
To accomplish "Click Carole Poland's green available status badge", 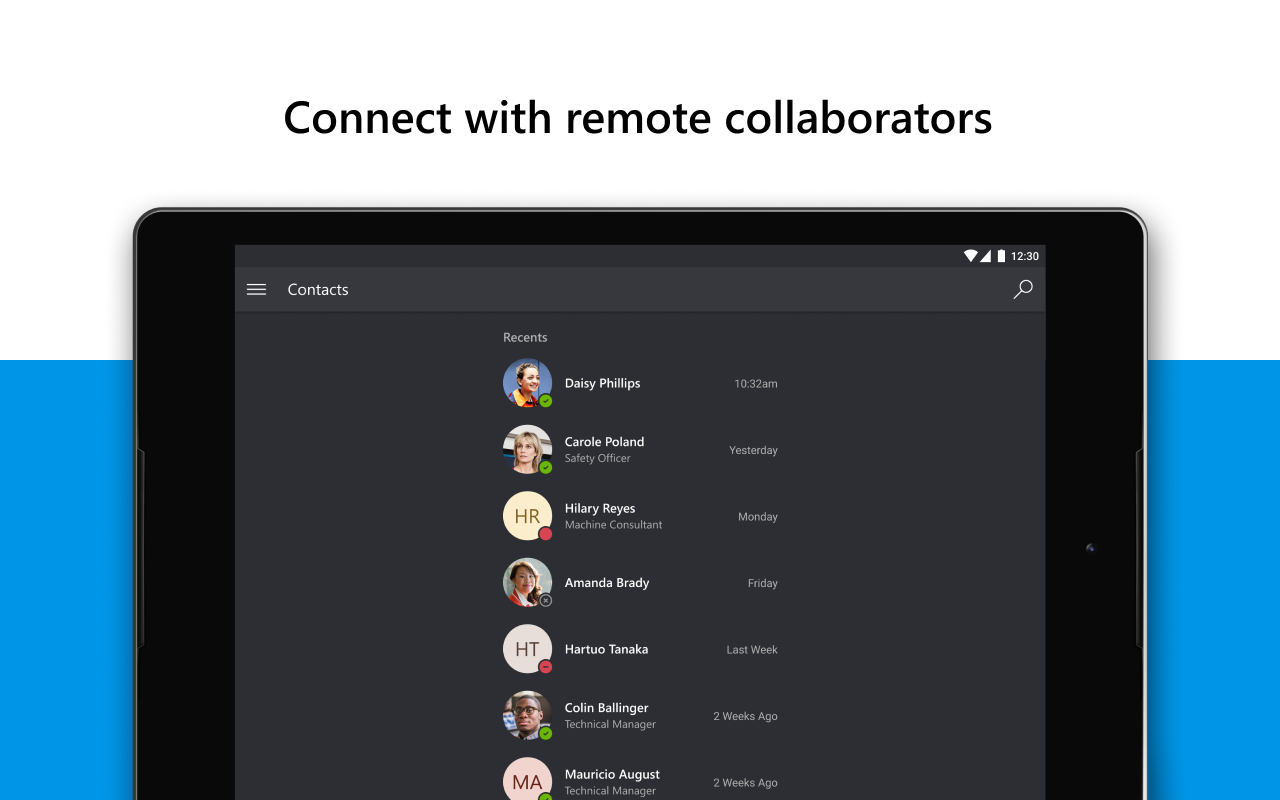I will (546, 467).
